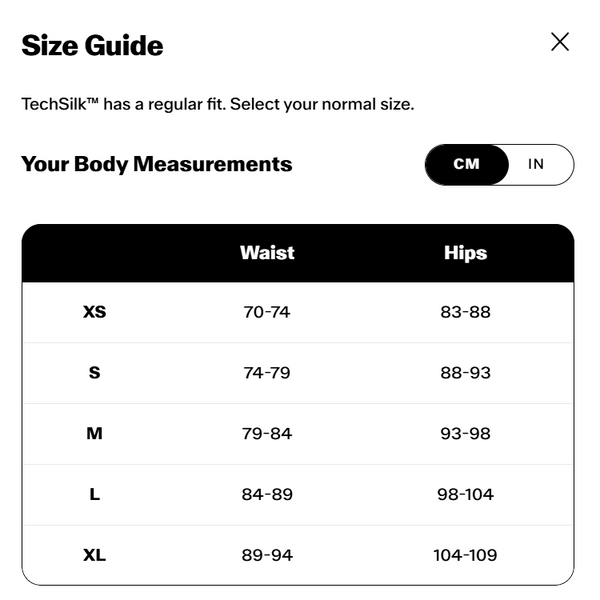Select the L size row label
The image size is (600, 600).
tap(95, 494)
